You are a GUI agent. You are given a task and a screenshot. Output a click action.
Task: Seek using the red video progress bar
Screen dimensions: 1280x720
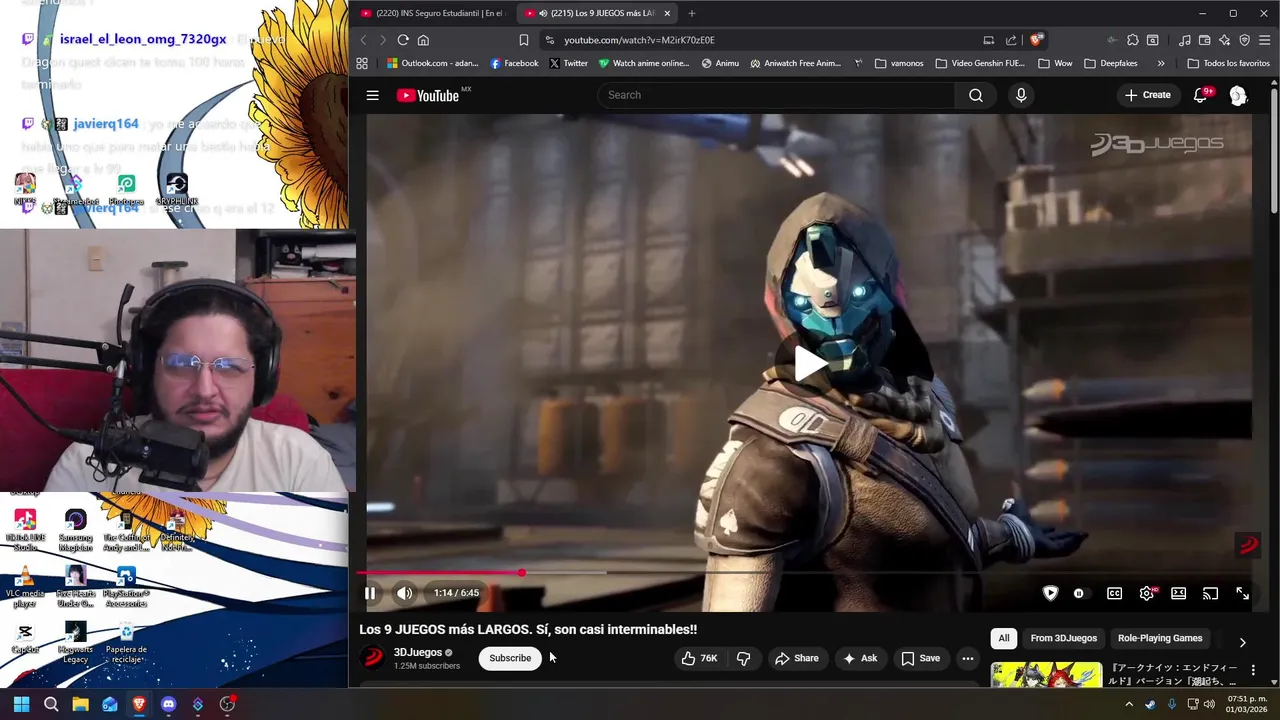pyautogui.click(x=440, y=573)
